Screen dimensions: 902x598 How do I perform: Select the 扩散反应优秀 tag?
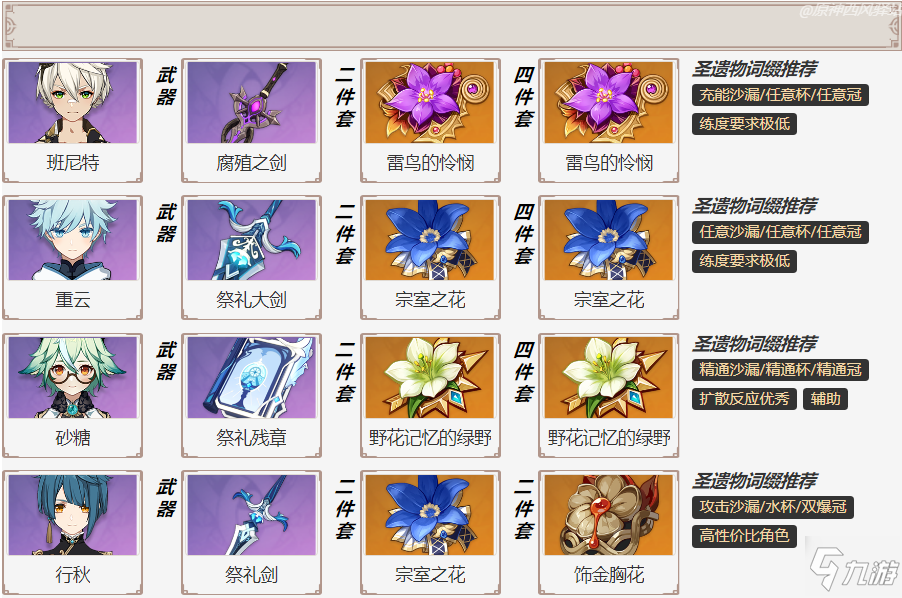[744, 398]
